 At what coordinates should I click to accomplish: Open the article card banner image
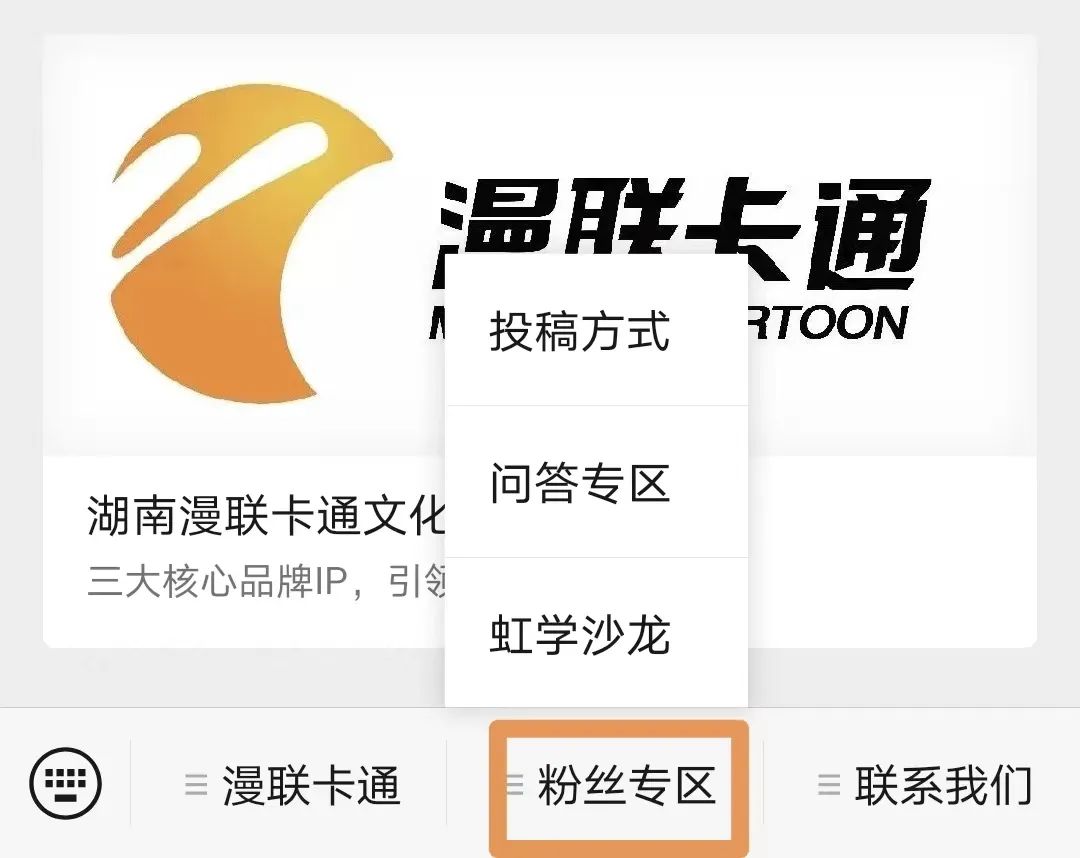click(539, 244)
